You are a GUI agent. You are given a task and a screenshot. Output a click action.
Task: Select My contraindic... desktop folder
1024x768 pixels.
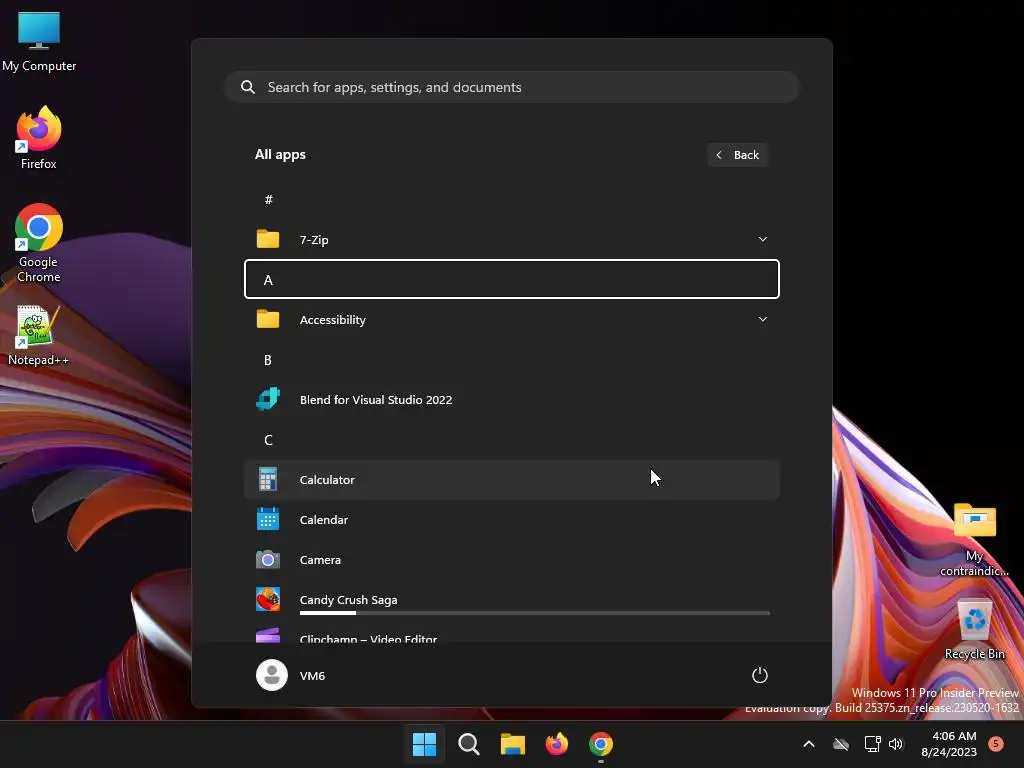click(x=974, y=539)
